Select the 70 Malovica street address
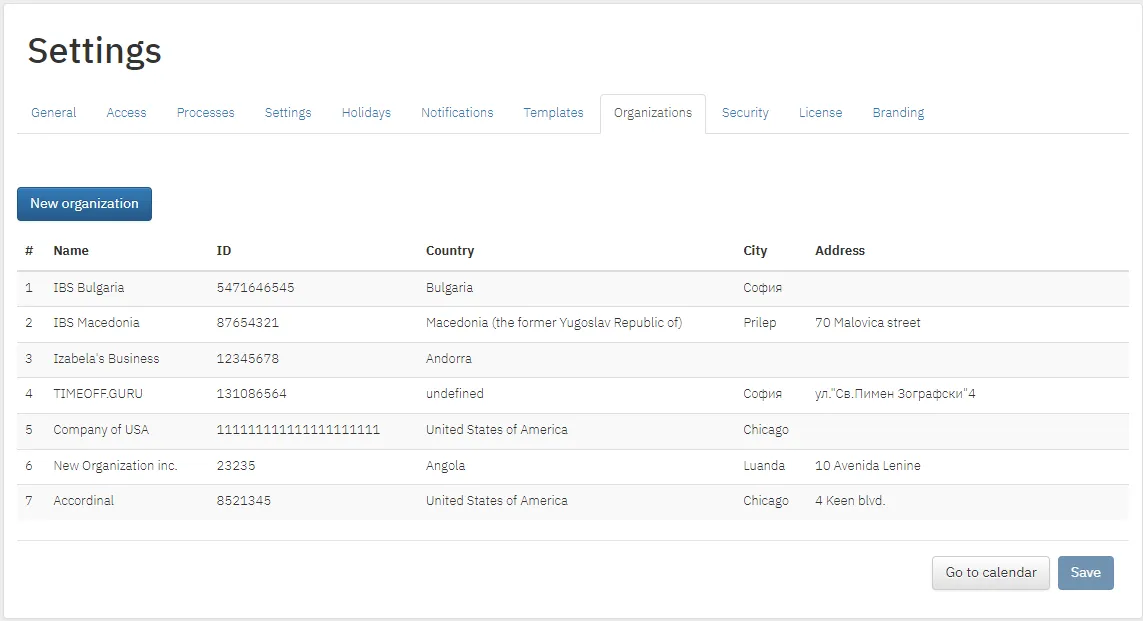The image size is (1143, 621). [x=867, y=323]
